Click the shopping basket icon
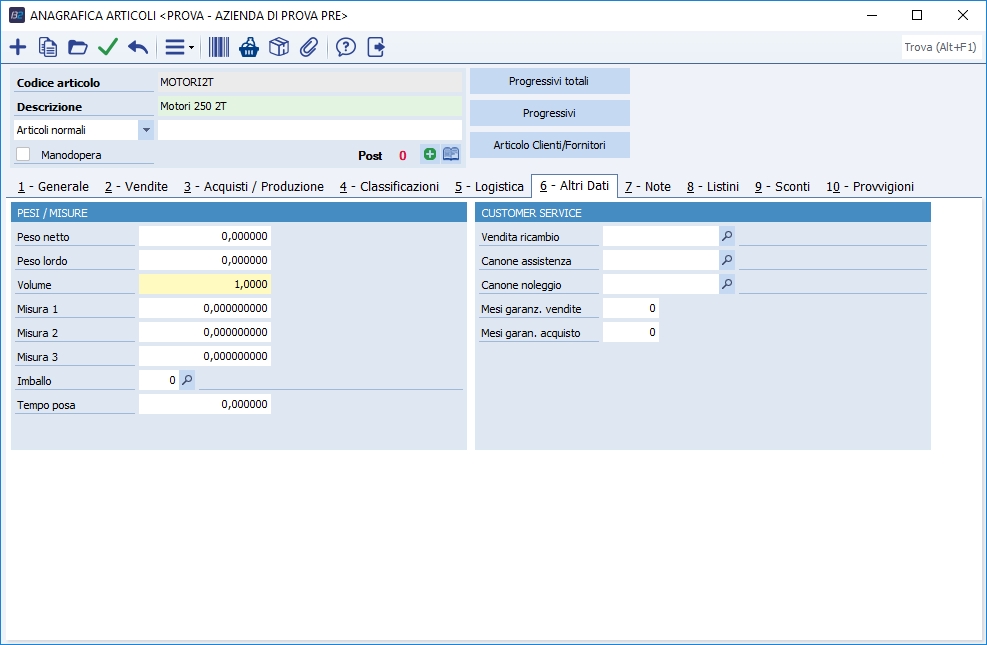The width and height of the screenshot is (987, 645). [x=249, y=47]
